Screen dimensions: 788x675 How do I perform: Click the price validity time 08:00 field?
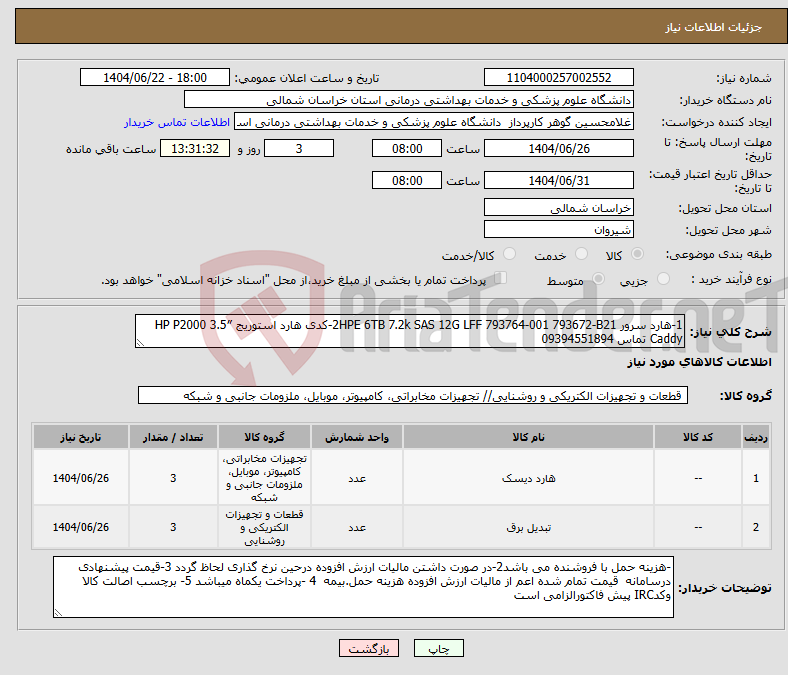[x=407, y=180]
